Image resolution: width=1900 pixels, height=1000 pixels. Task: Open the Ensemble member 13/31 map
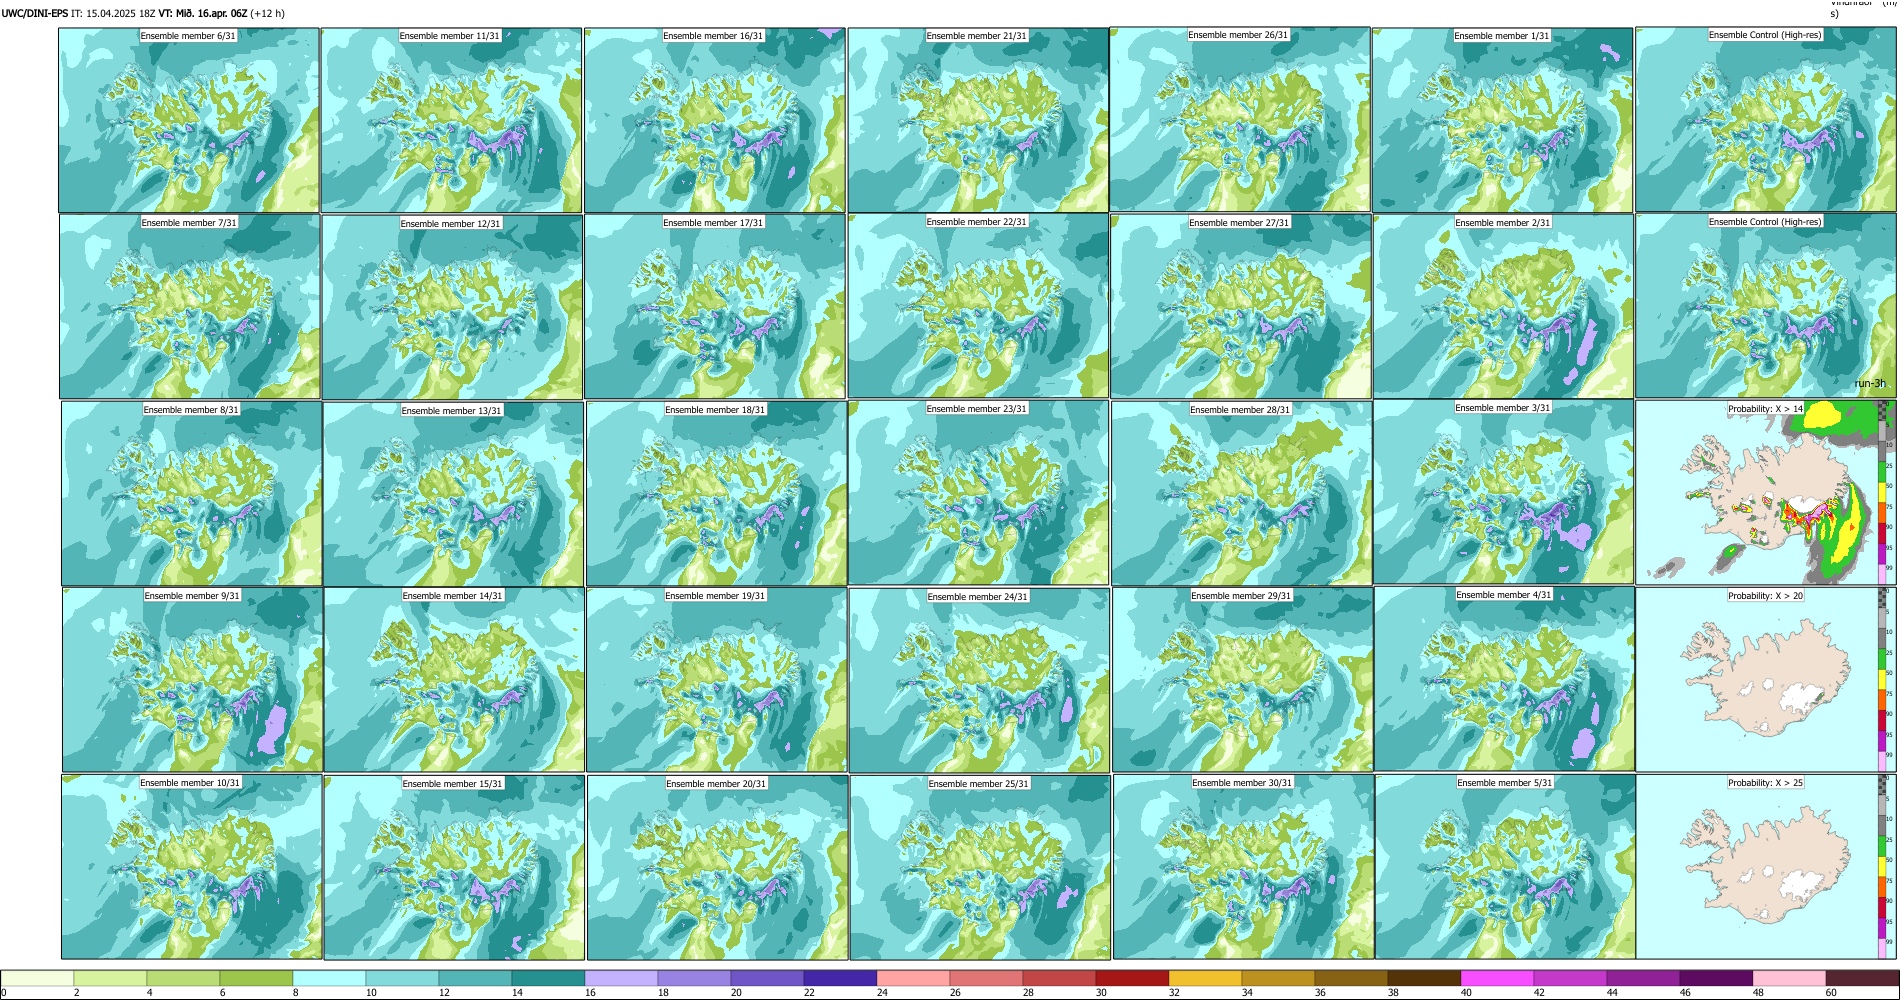(453, 494)
